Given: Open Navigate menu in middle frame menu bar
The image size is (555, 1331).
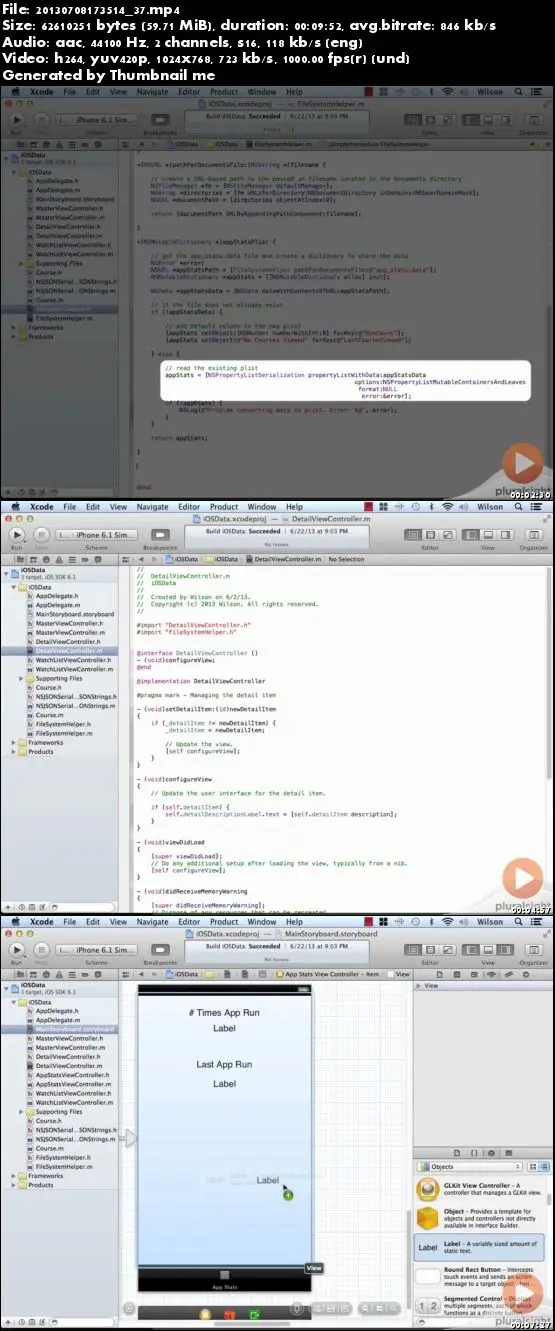Looking at the screenshot, I should [152, 507].
